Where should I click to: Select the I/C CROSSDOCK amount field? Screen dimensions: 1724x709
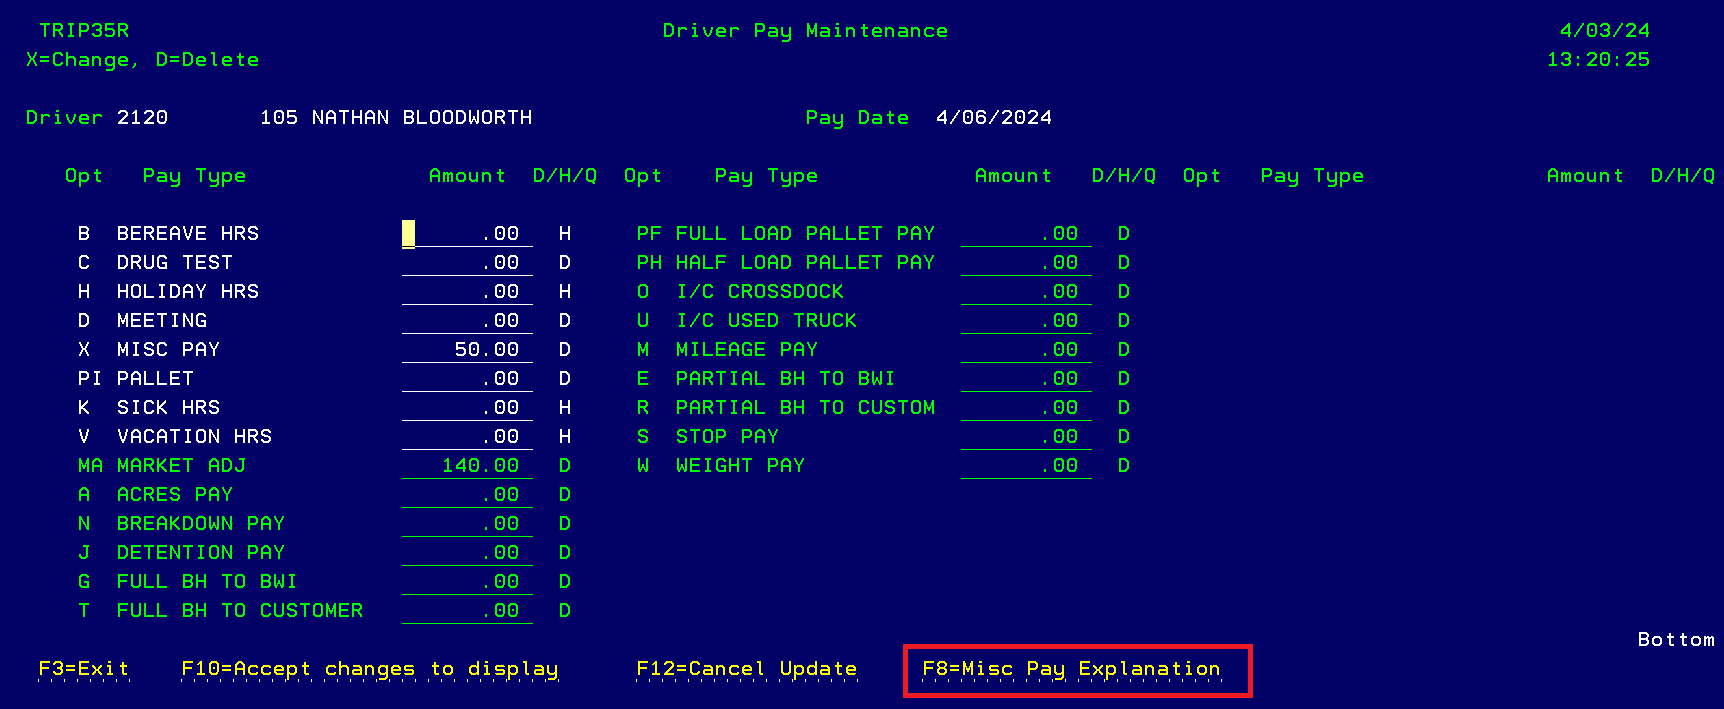[1026, 292]
